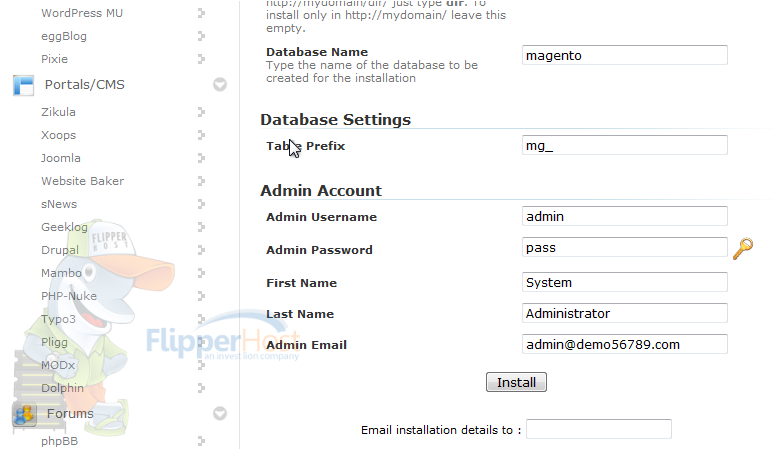Collapse the Portals/CMS category with round arrow
The image size is (776, 450).
click(220, 85)
